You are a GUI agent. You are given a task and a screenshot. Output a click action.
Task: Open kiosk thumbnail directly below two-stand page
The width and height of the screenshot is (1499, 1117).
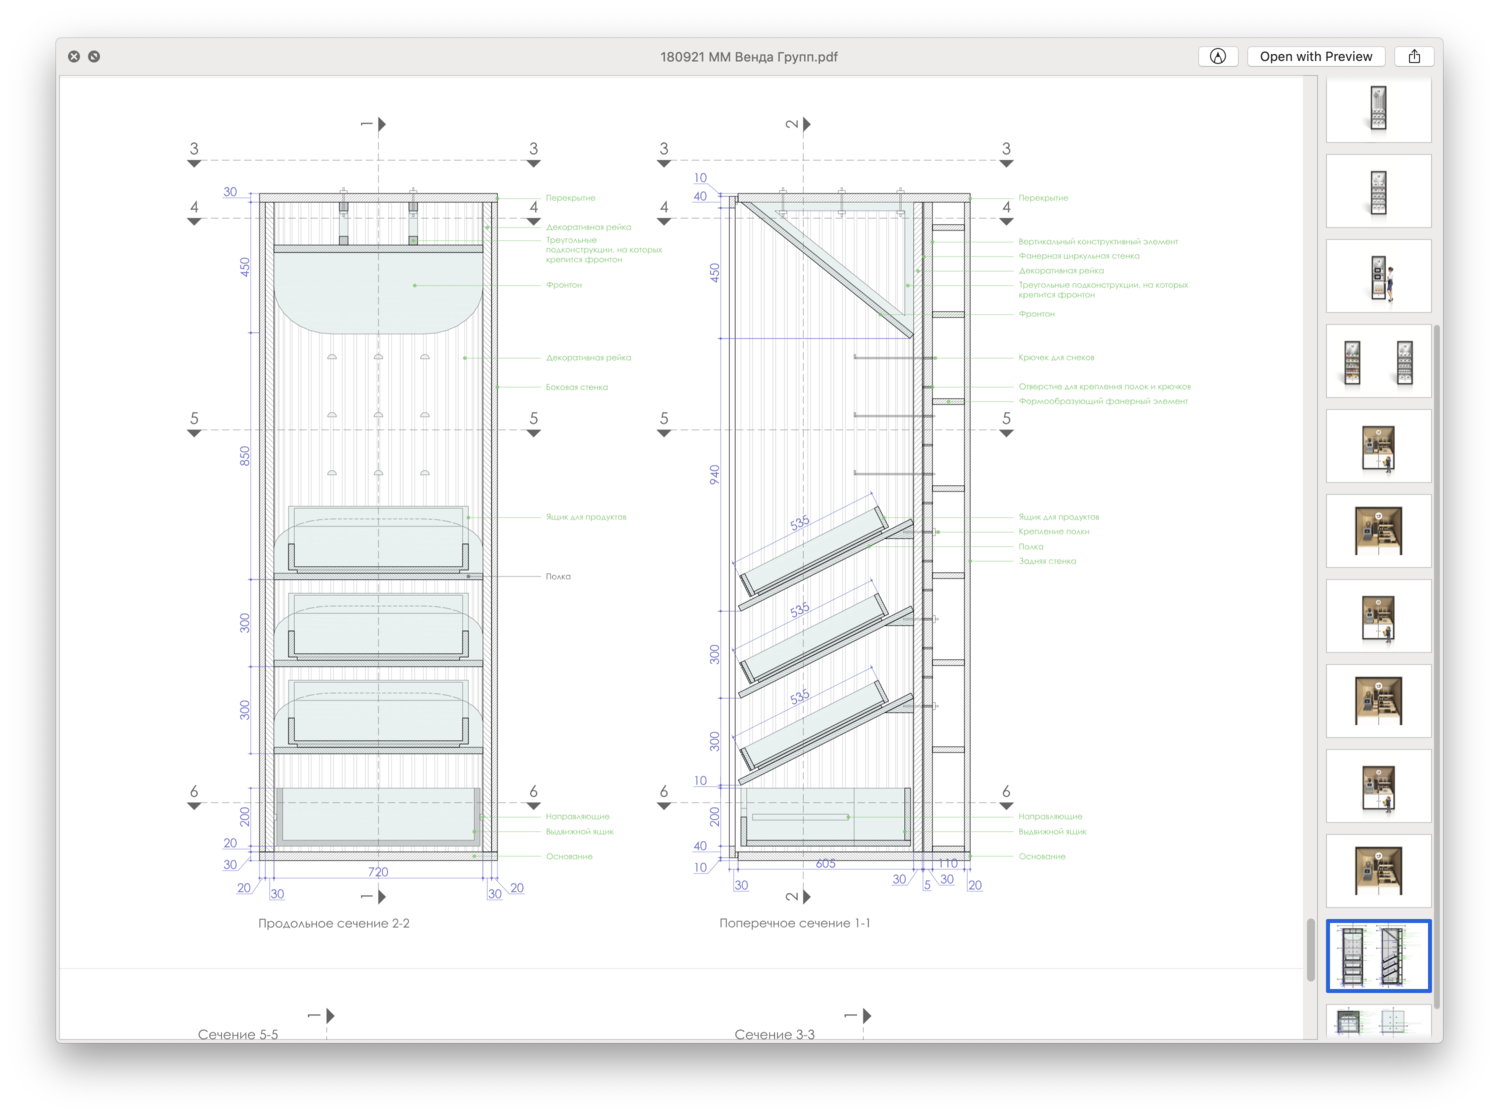(1378, 447)
